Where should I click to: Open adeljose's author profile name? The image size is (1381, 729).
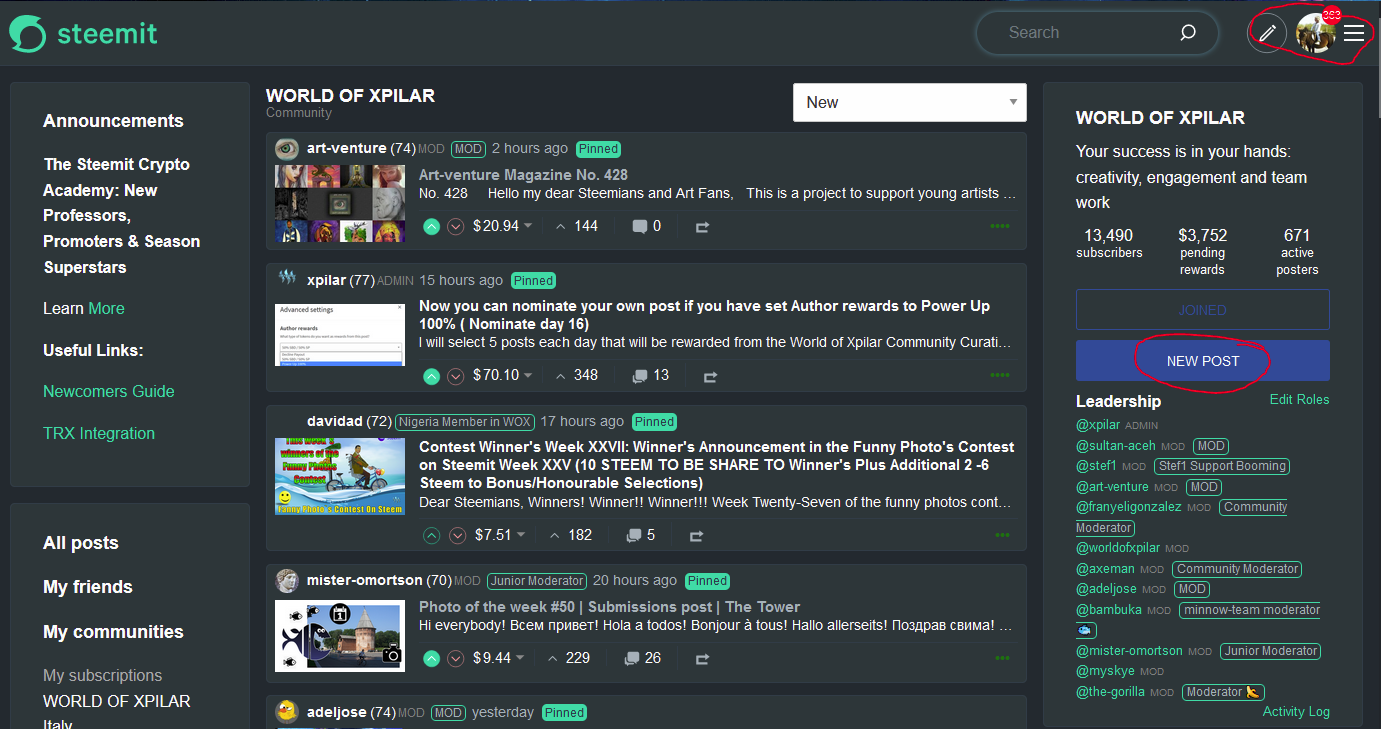tap(338, 712)
